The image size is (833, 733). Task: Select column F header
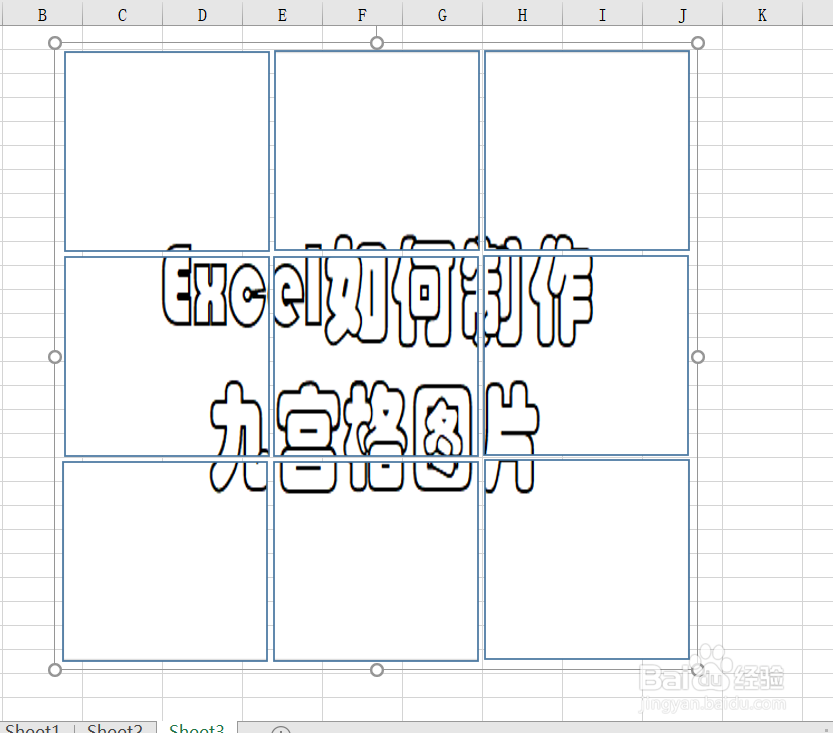point(362,15)
